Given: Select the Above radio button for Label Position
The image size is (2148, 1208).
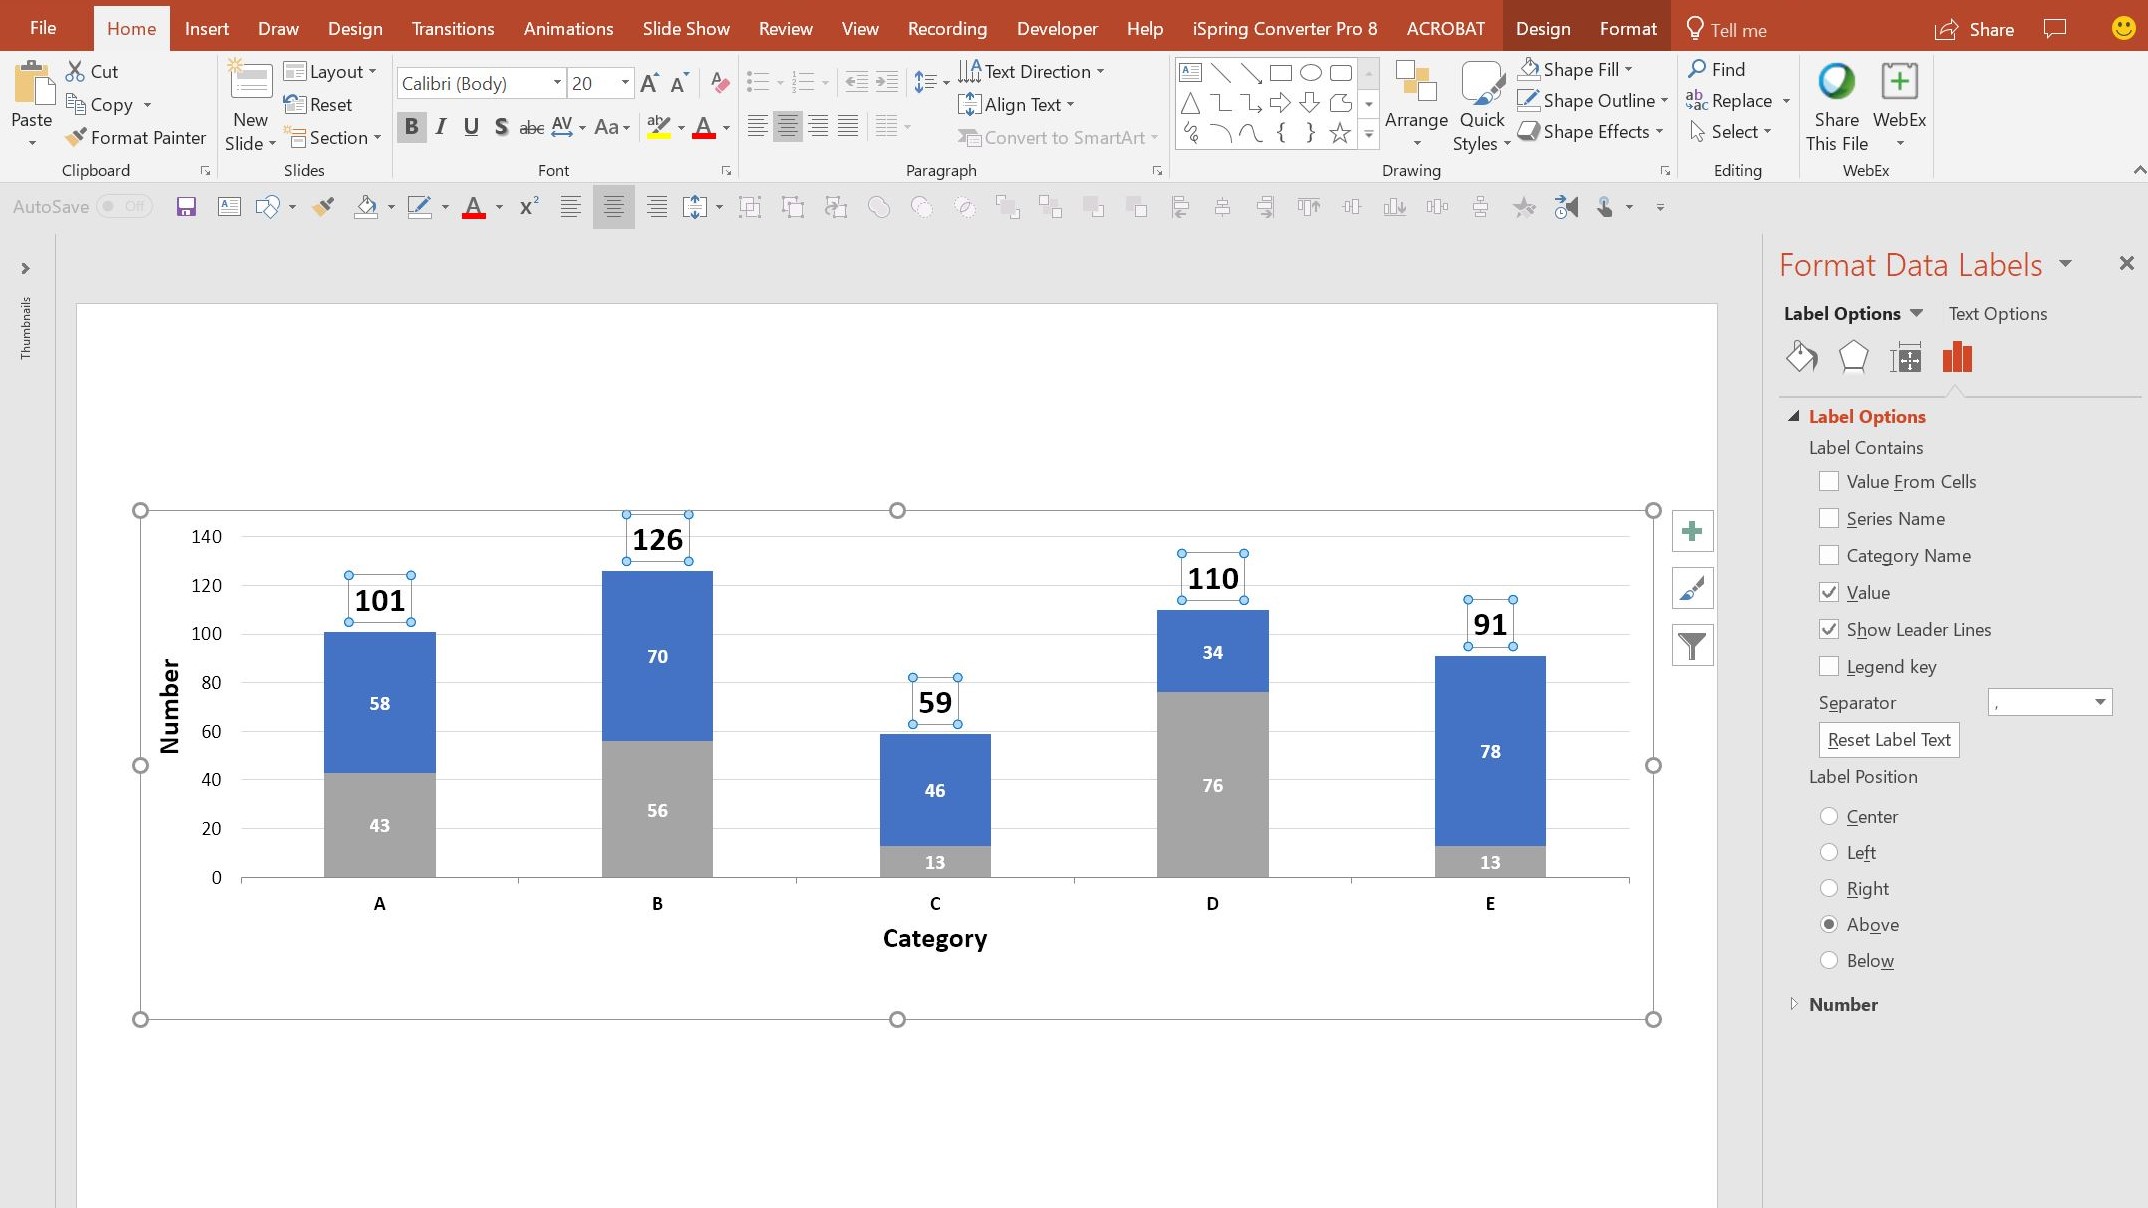Looking at the screenshot, I should (1829, 925).
